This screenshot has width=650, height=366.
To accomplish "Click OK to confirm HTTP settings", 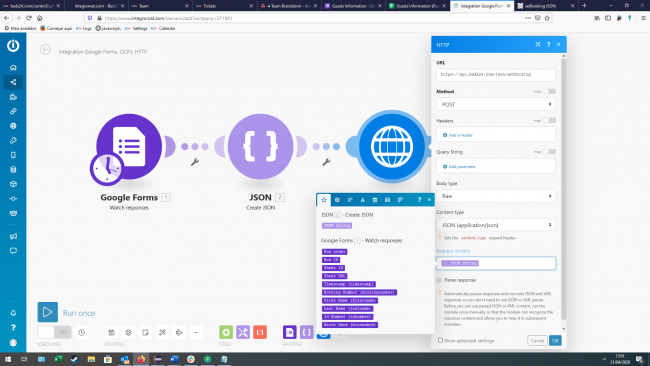I will [555, 340].
